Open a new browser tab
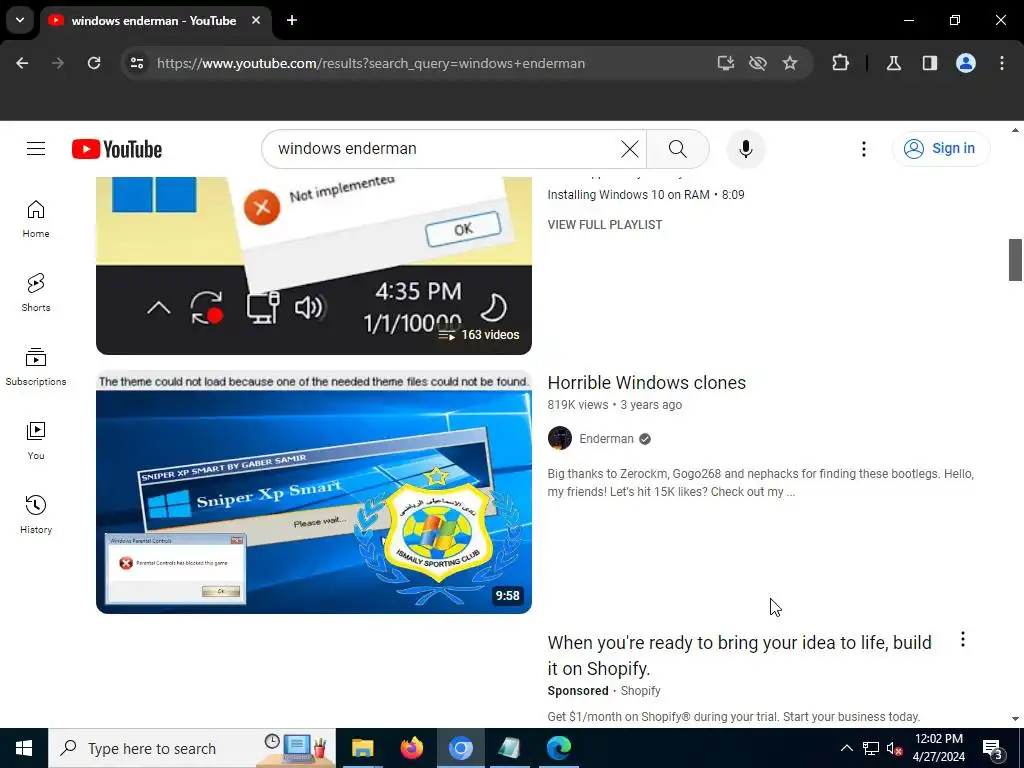 [292, 20]
